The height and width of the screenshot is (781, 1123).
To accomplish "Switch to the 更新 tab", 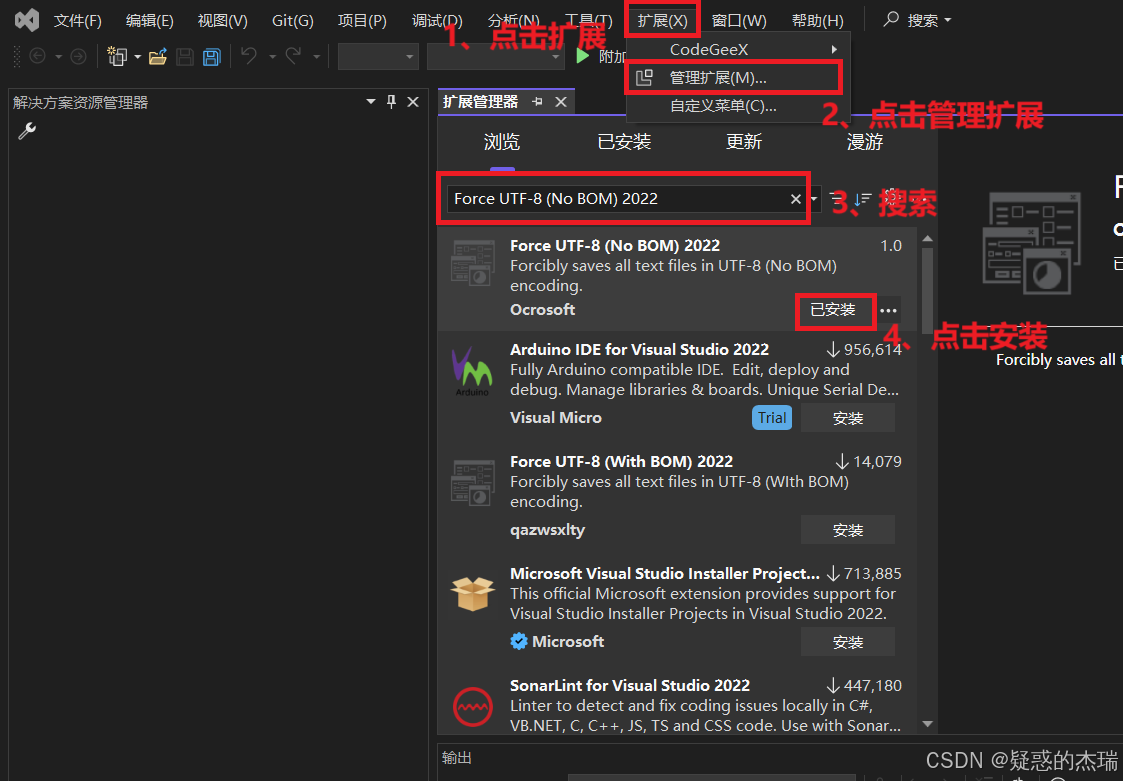I will [x=743, y=142].
